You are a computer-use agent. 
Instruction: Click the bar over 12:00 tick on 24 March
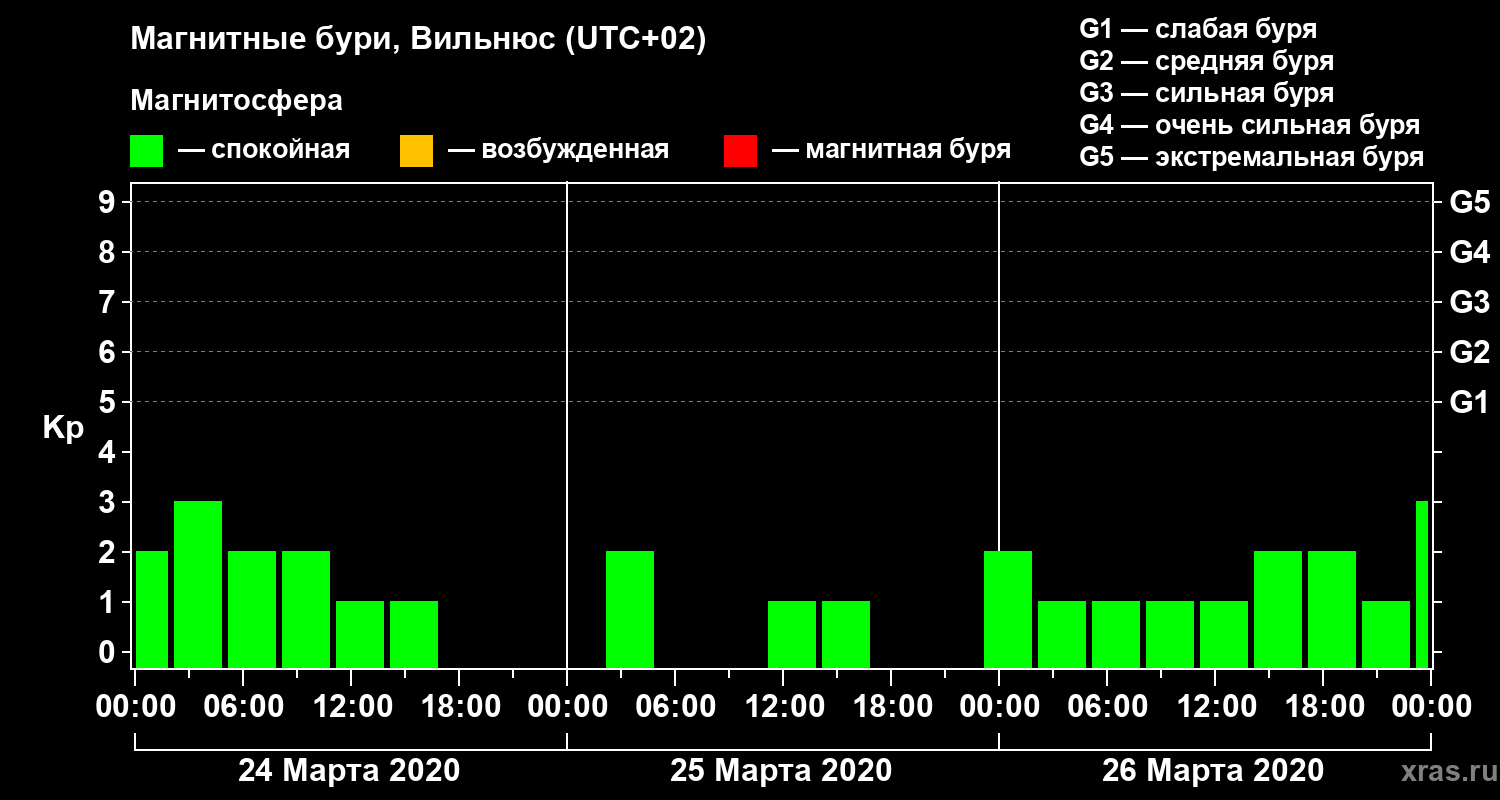[x=360, y=634]
